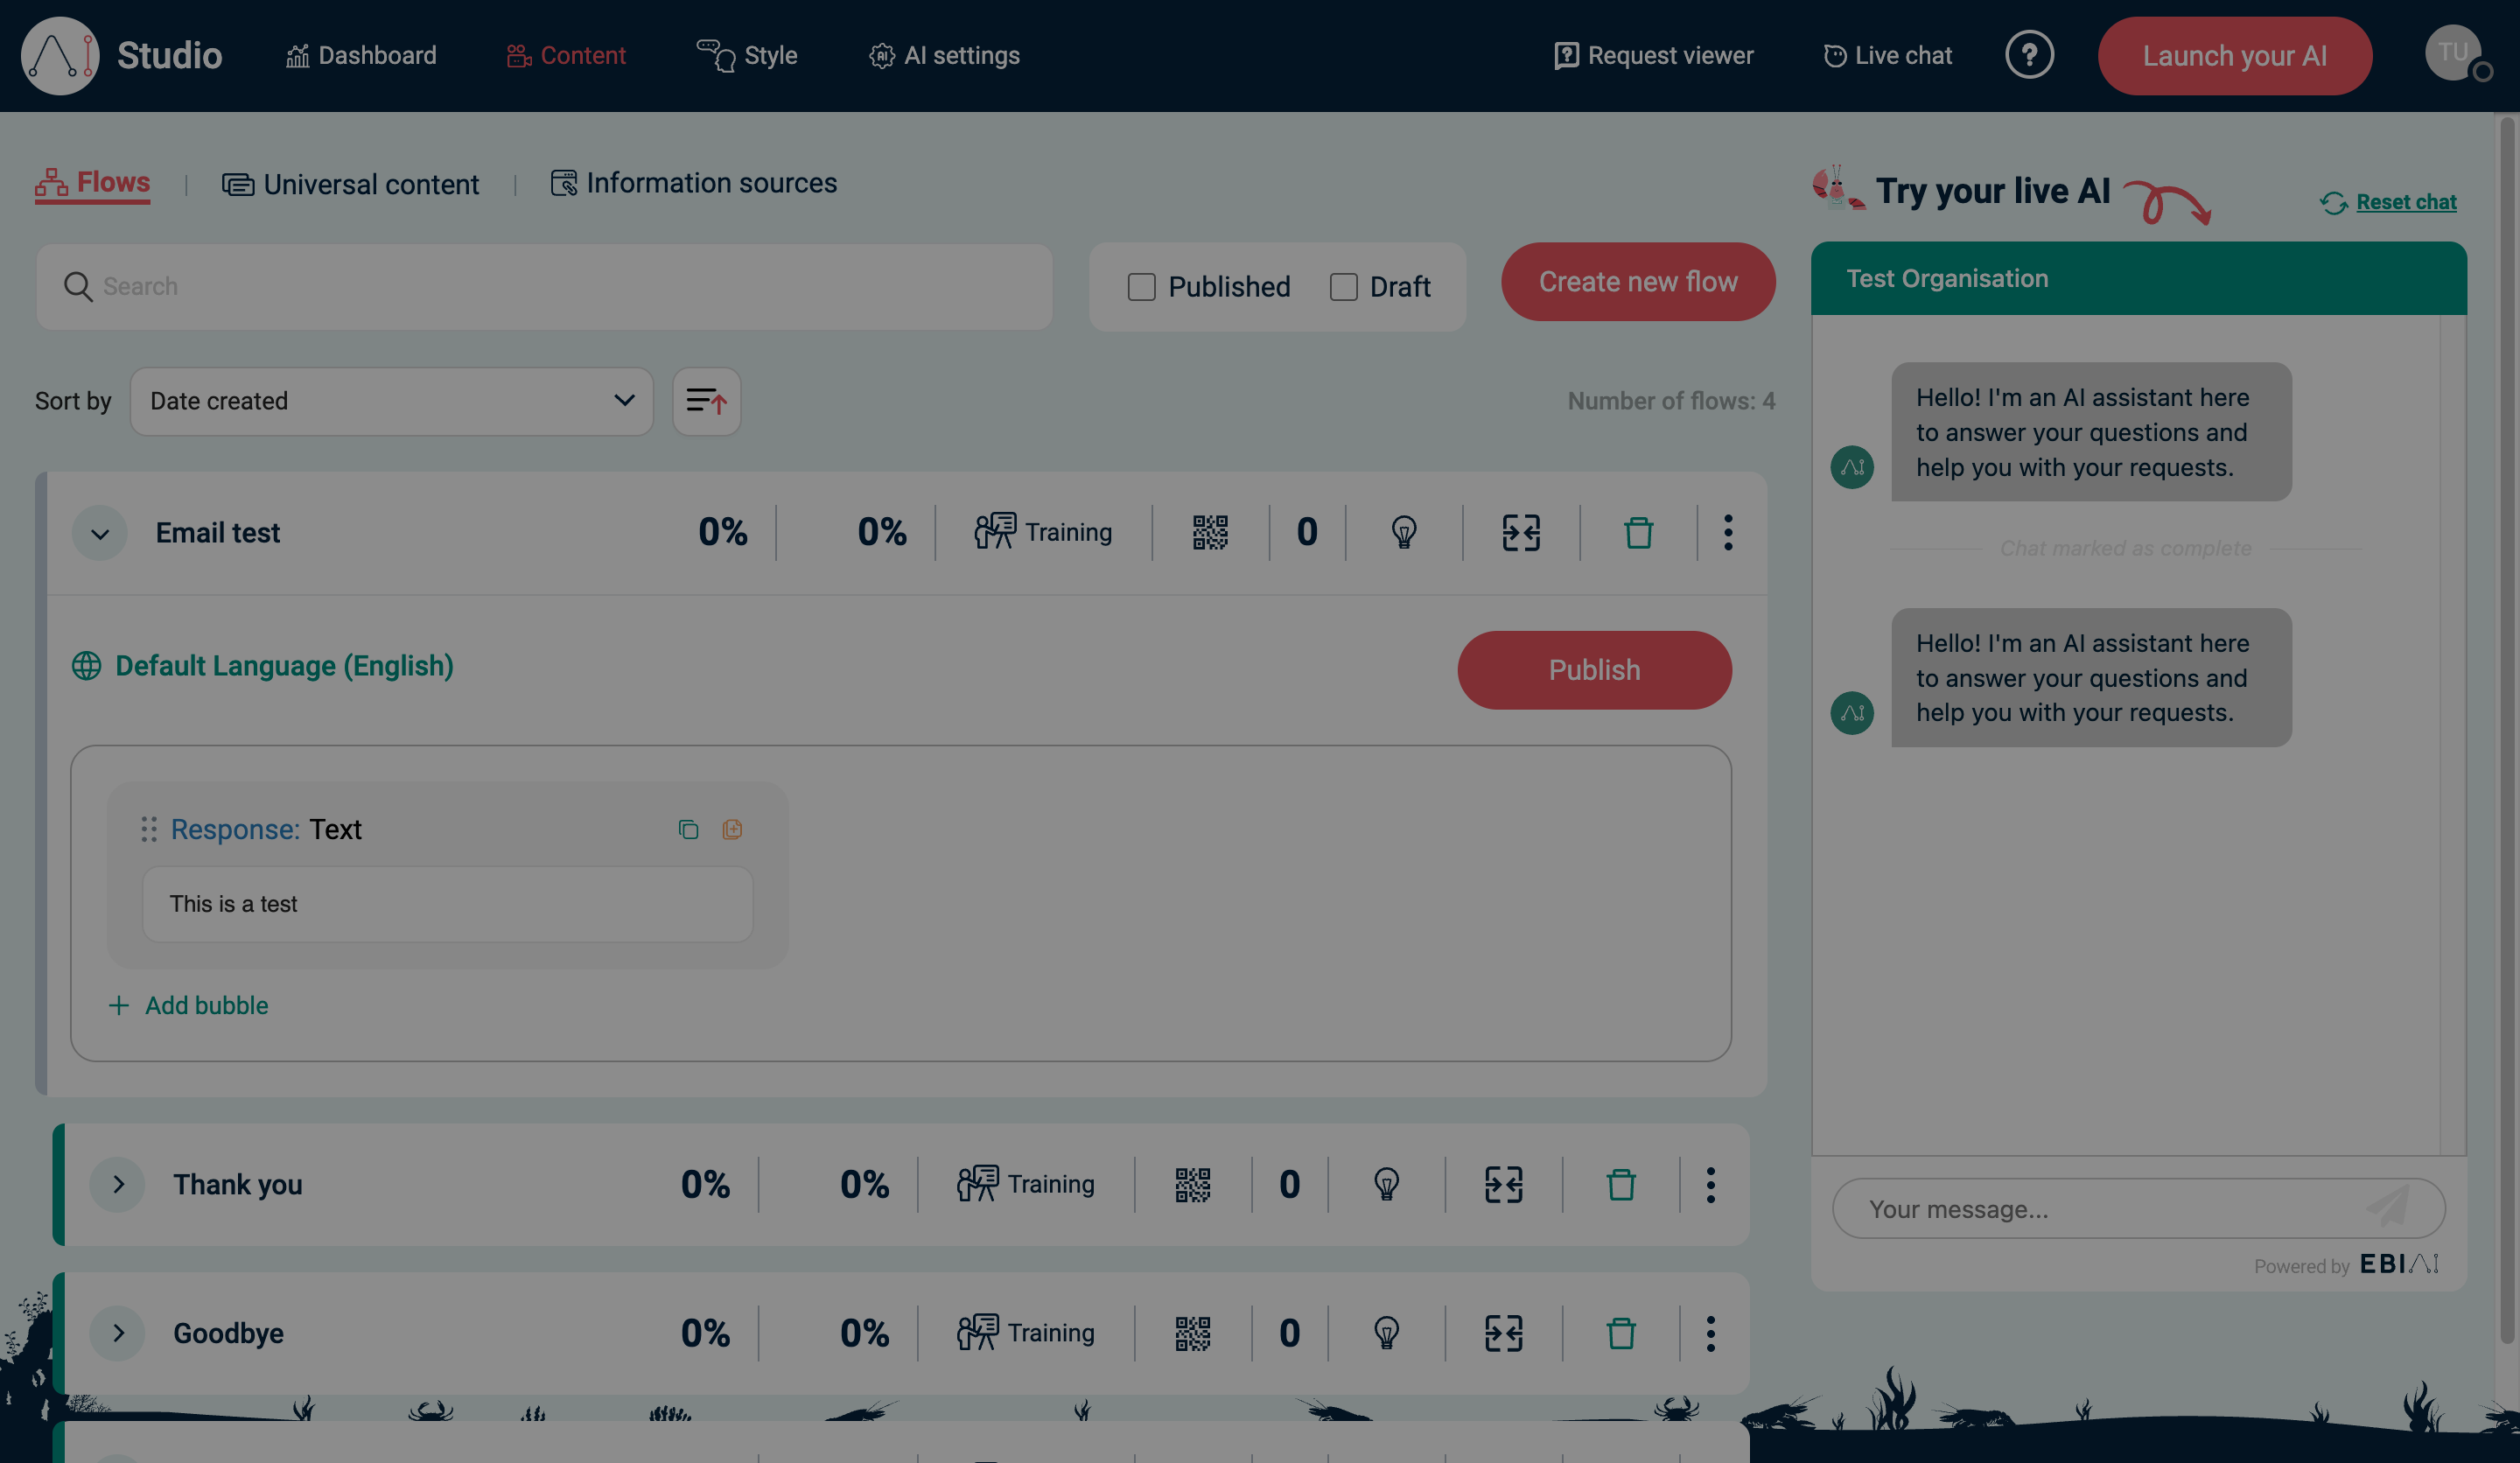Image resolution: width=2520 pixels, height=1463 pixels.
Task: Click the lightbulb icon on the Thank you flow
Action: 1386,1184
